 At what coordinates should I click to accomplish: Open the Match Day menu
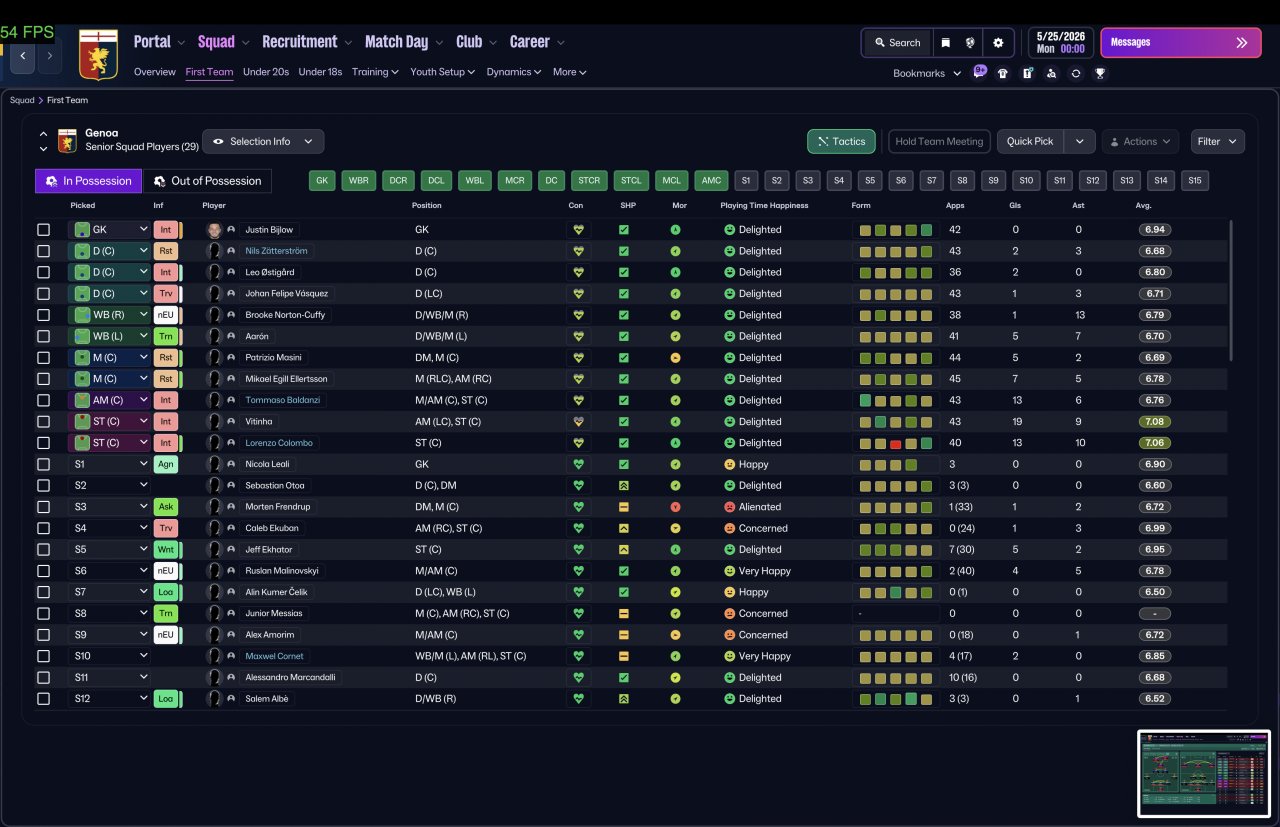tap(404, 42)
